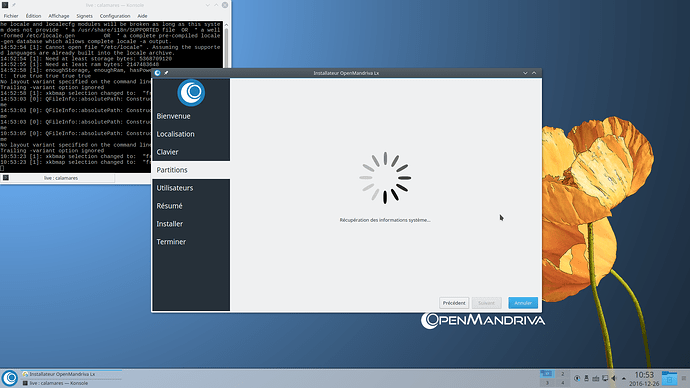Maximize the installer window with chevron-up icon
The height and width of the screenshot is (388, 690).
tap(534, 73)
